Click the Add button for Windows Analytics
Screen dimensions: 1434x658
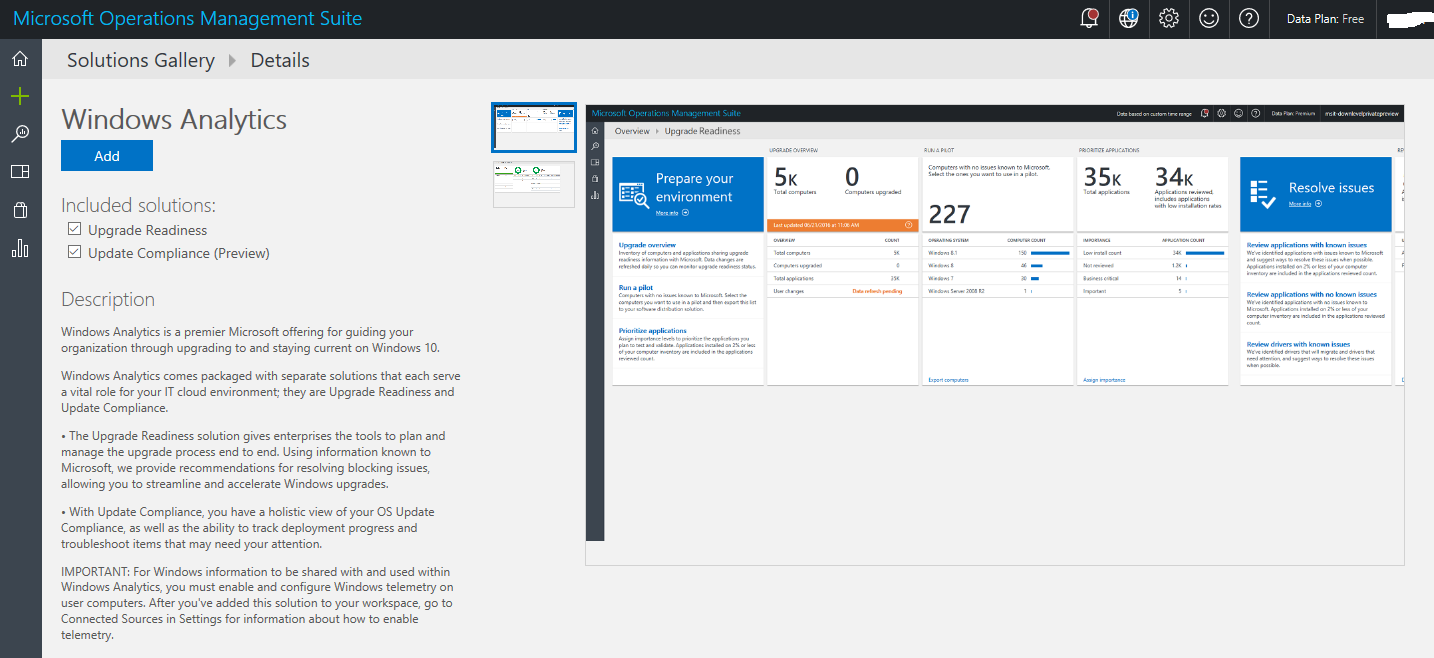point(106,155)
